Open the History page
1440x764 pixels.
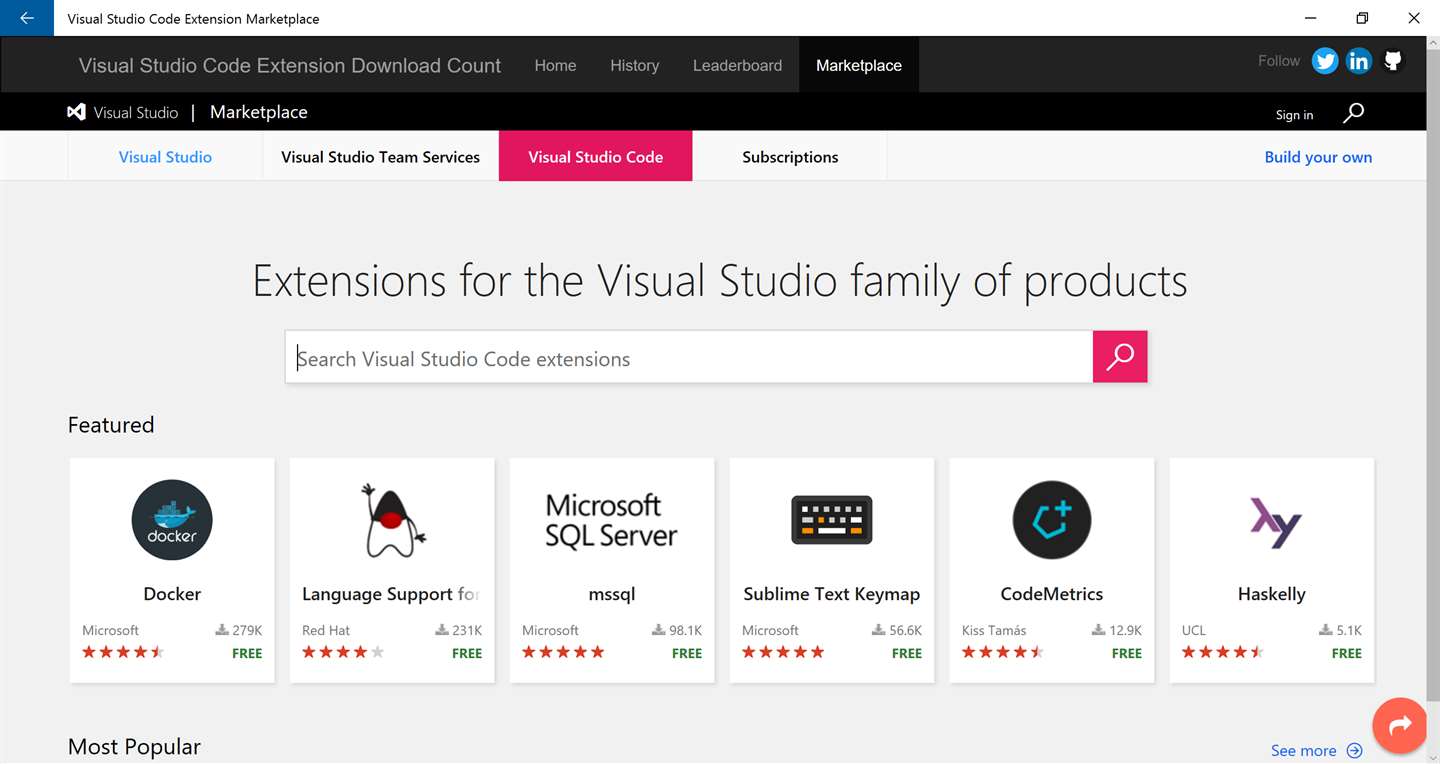[635, 65]
